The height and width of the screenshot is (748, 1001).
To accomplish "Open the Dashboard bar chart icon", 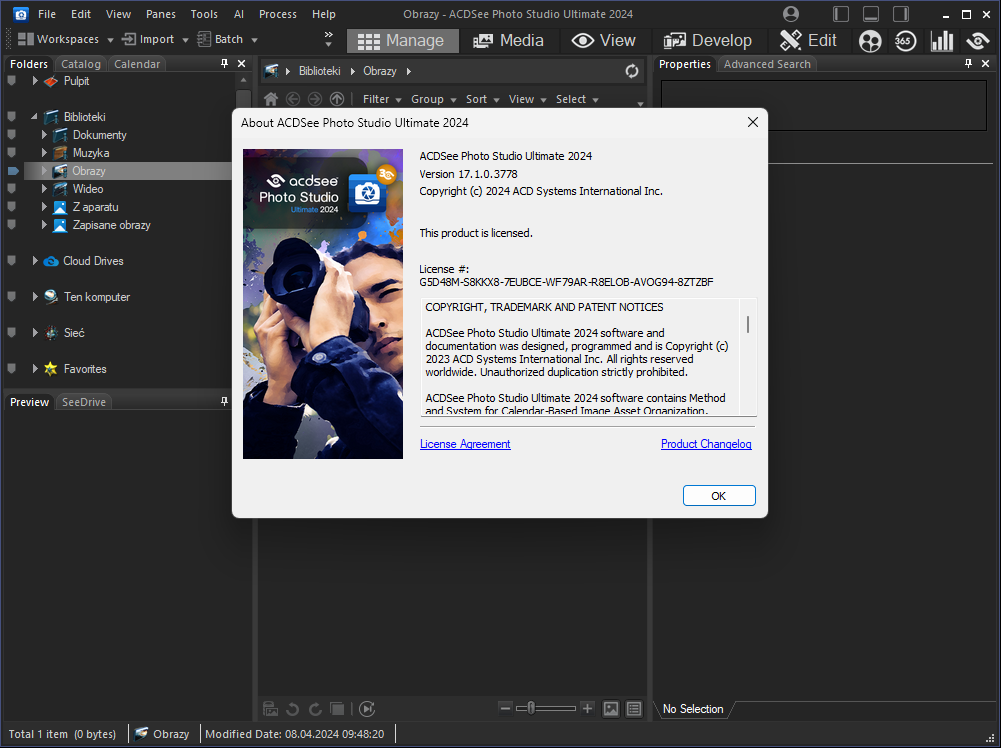I will 942,41.
